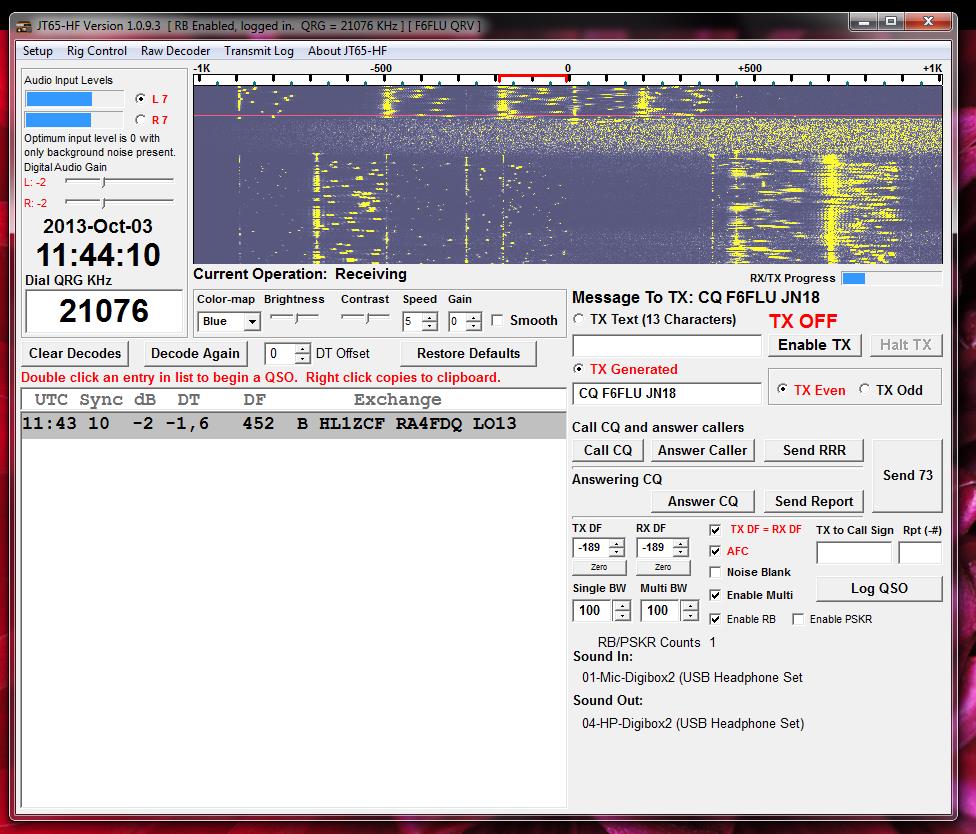Screen dimensions: 976x834
Task: Open the Raw Decoder menu
Action: point(175,51)
